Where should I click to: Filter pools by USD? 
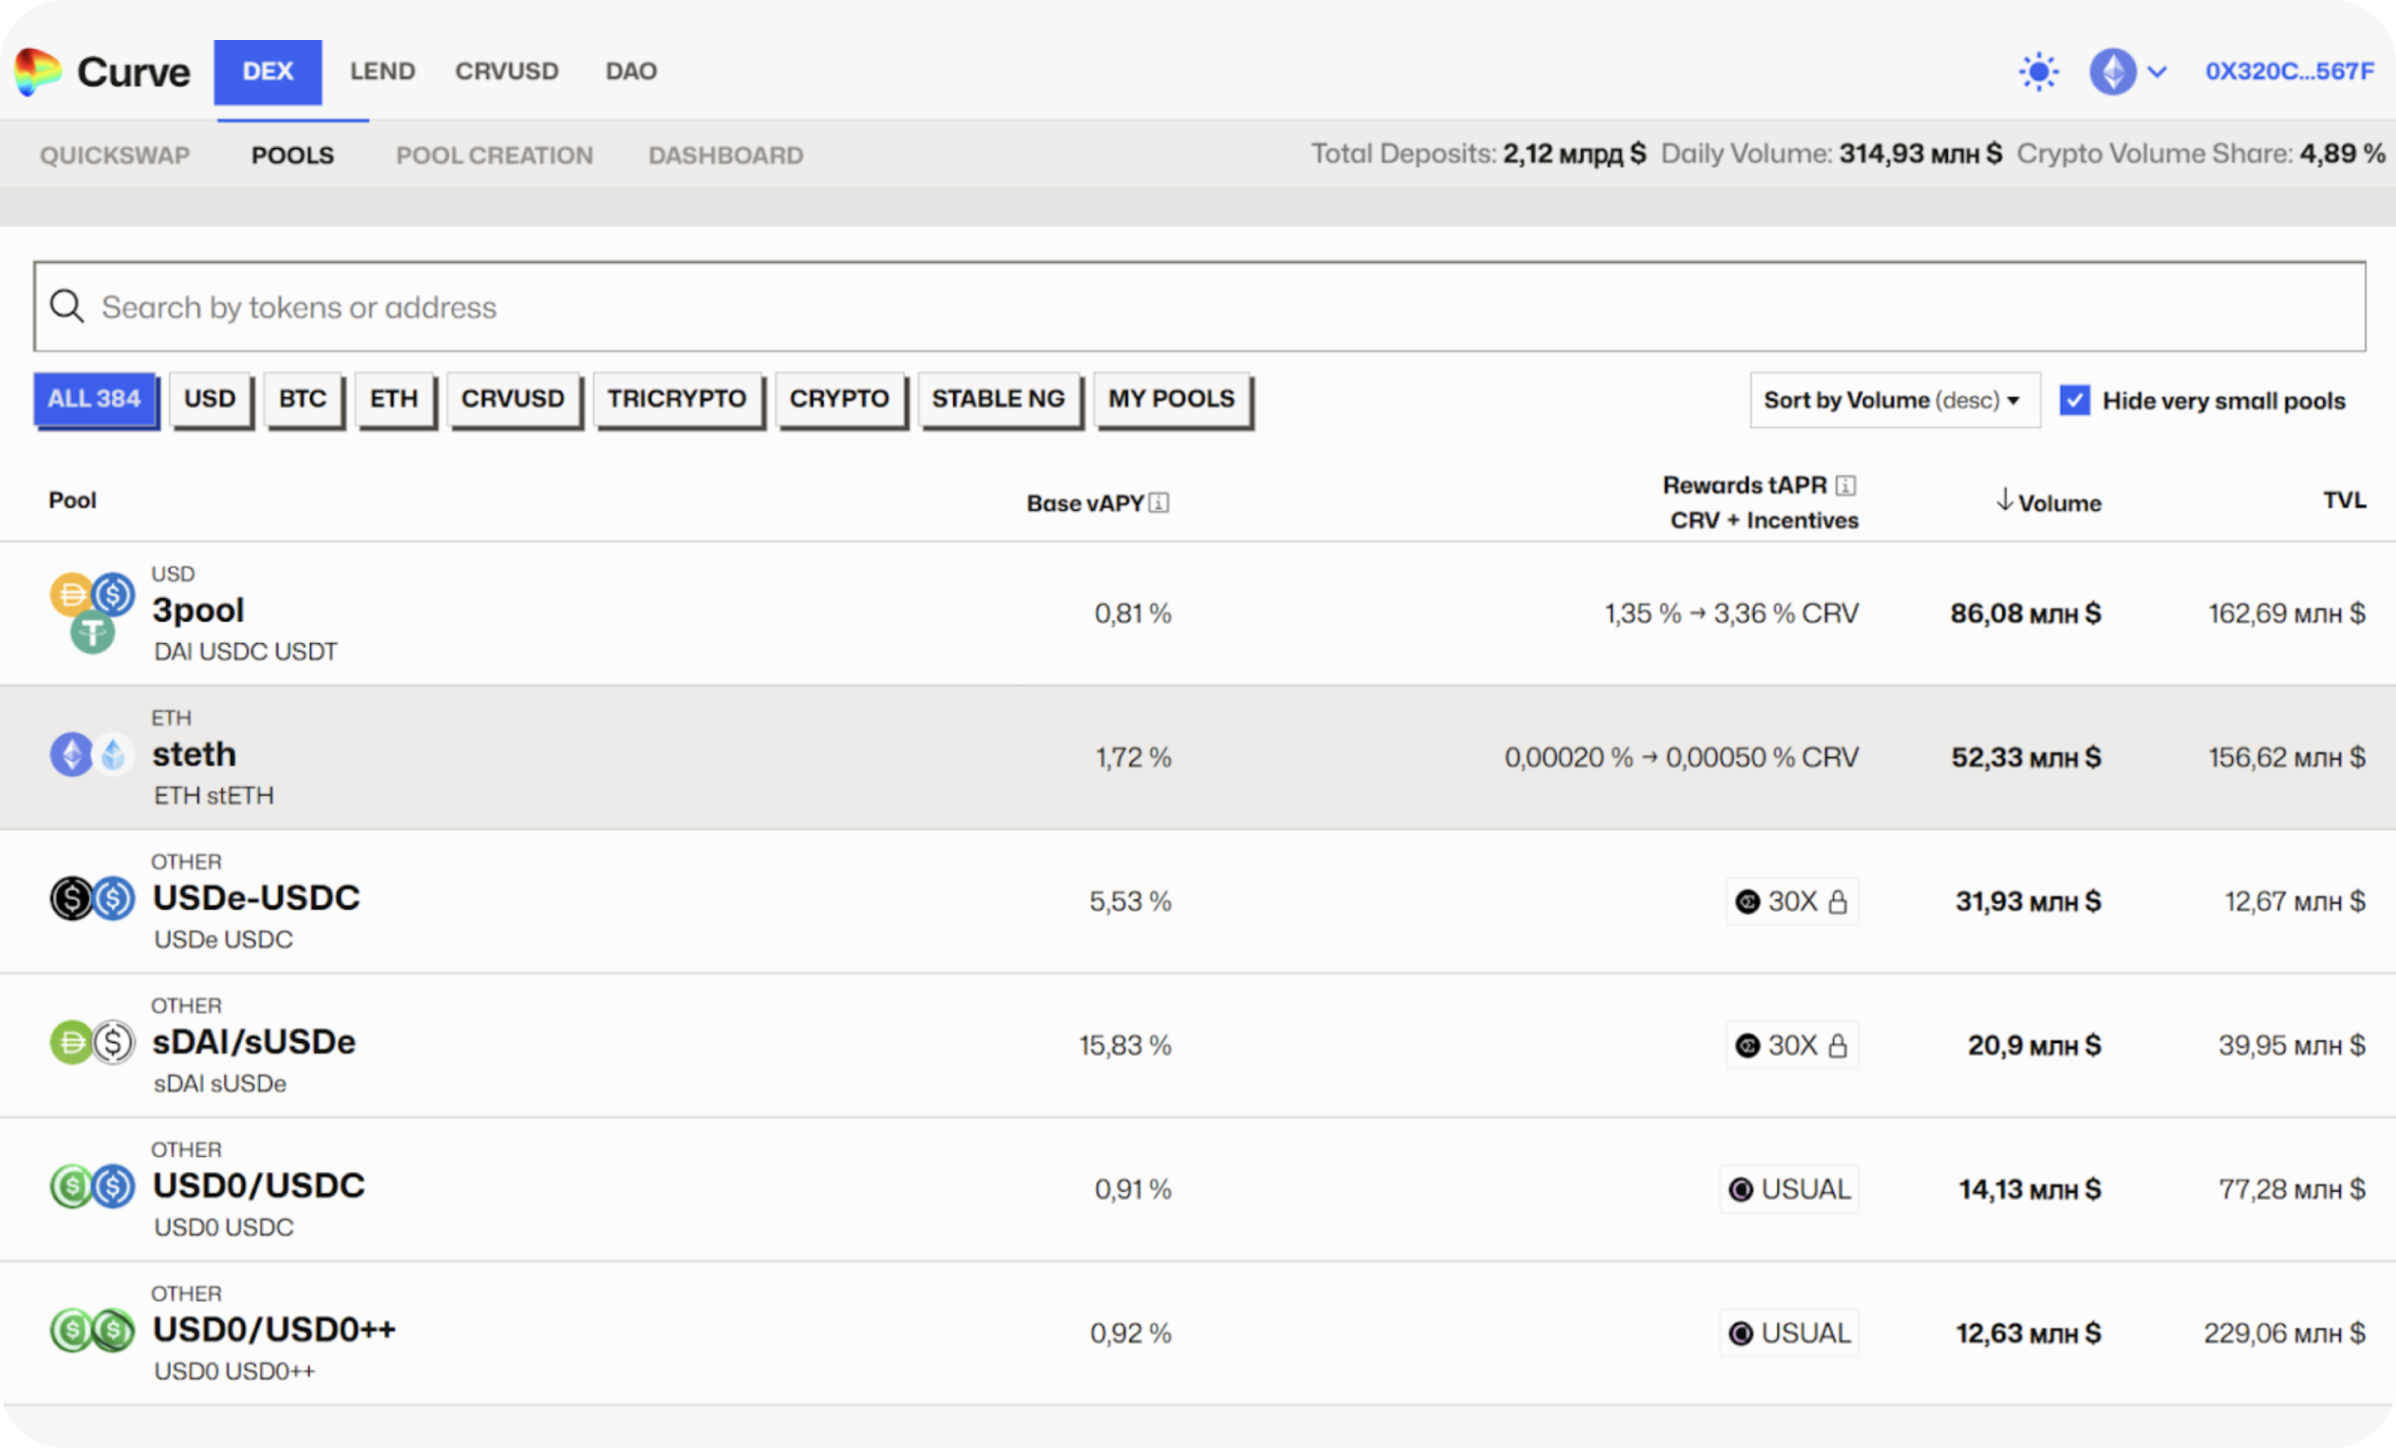(x=210, y=399)
